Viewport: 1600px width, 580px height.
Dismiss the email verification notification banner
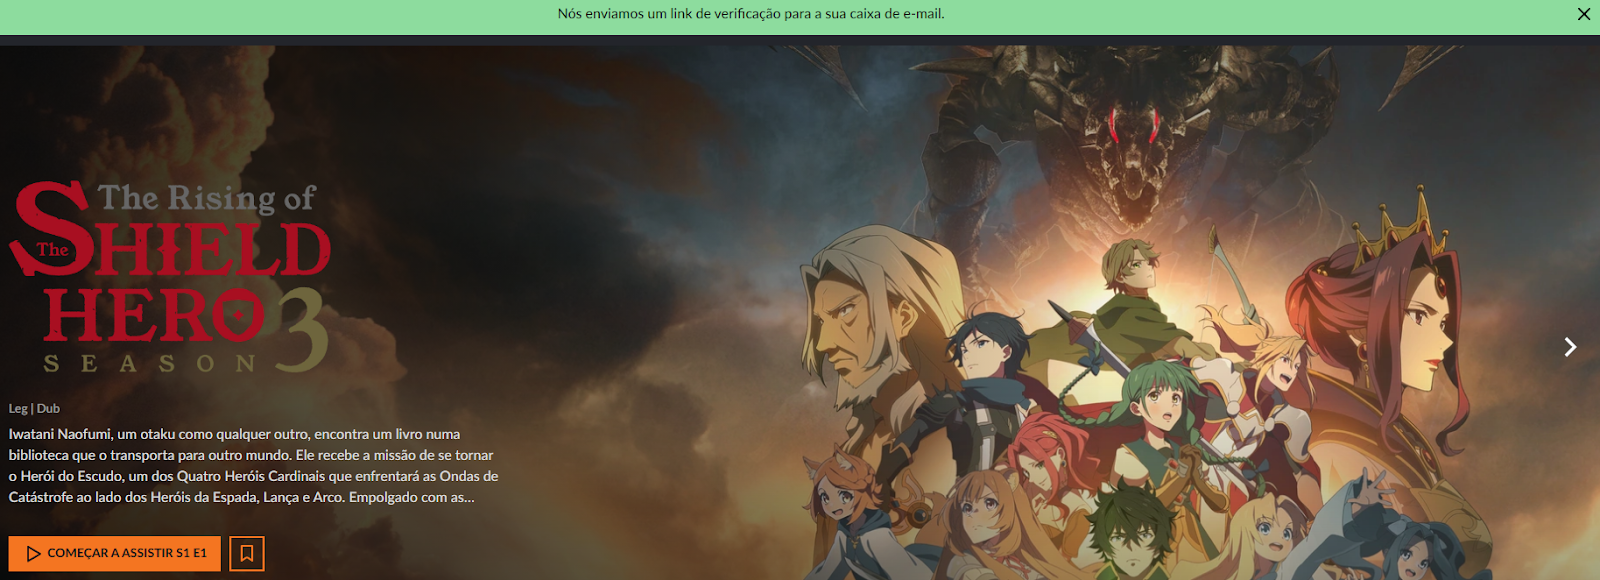tap(1584, 14)
